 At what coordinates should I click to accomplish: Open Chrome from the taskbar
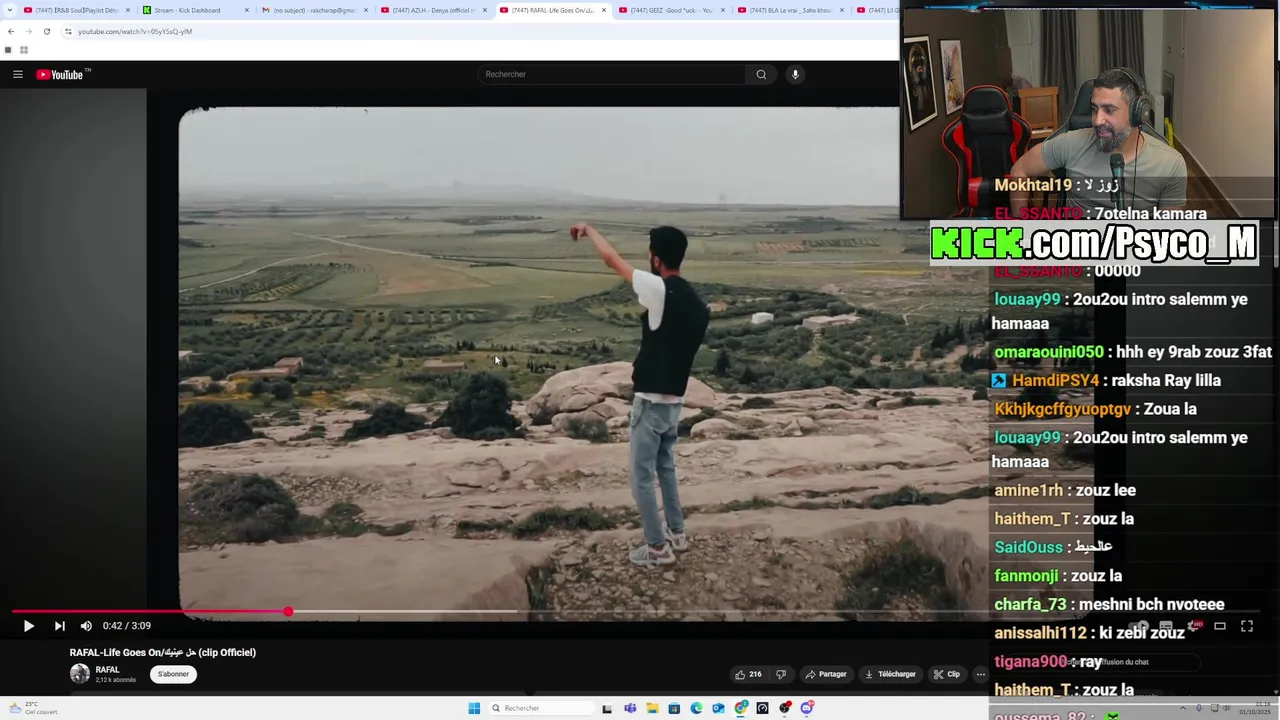click(741, 708)
